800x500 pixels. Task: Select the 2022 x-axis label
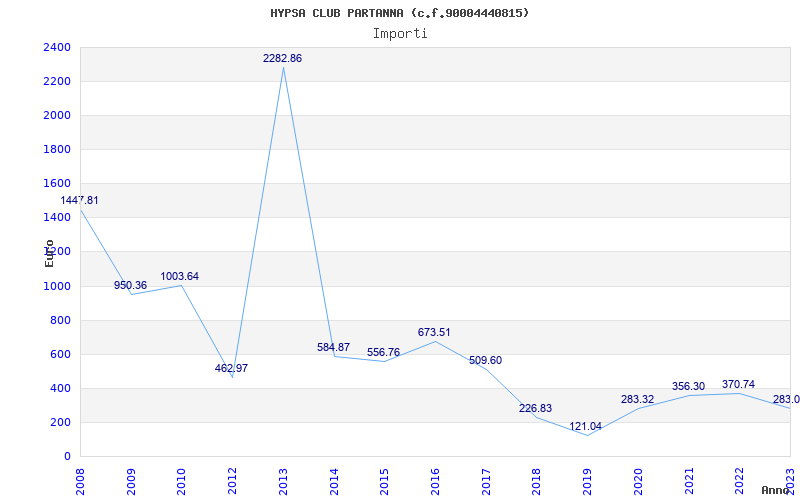(739, 481)
